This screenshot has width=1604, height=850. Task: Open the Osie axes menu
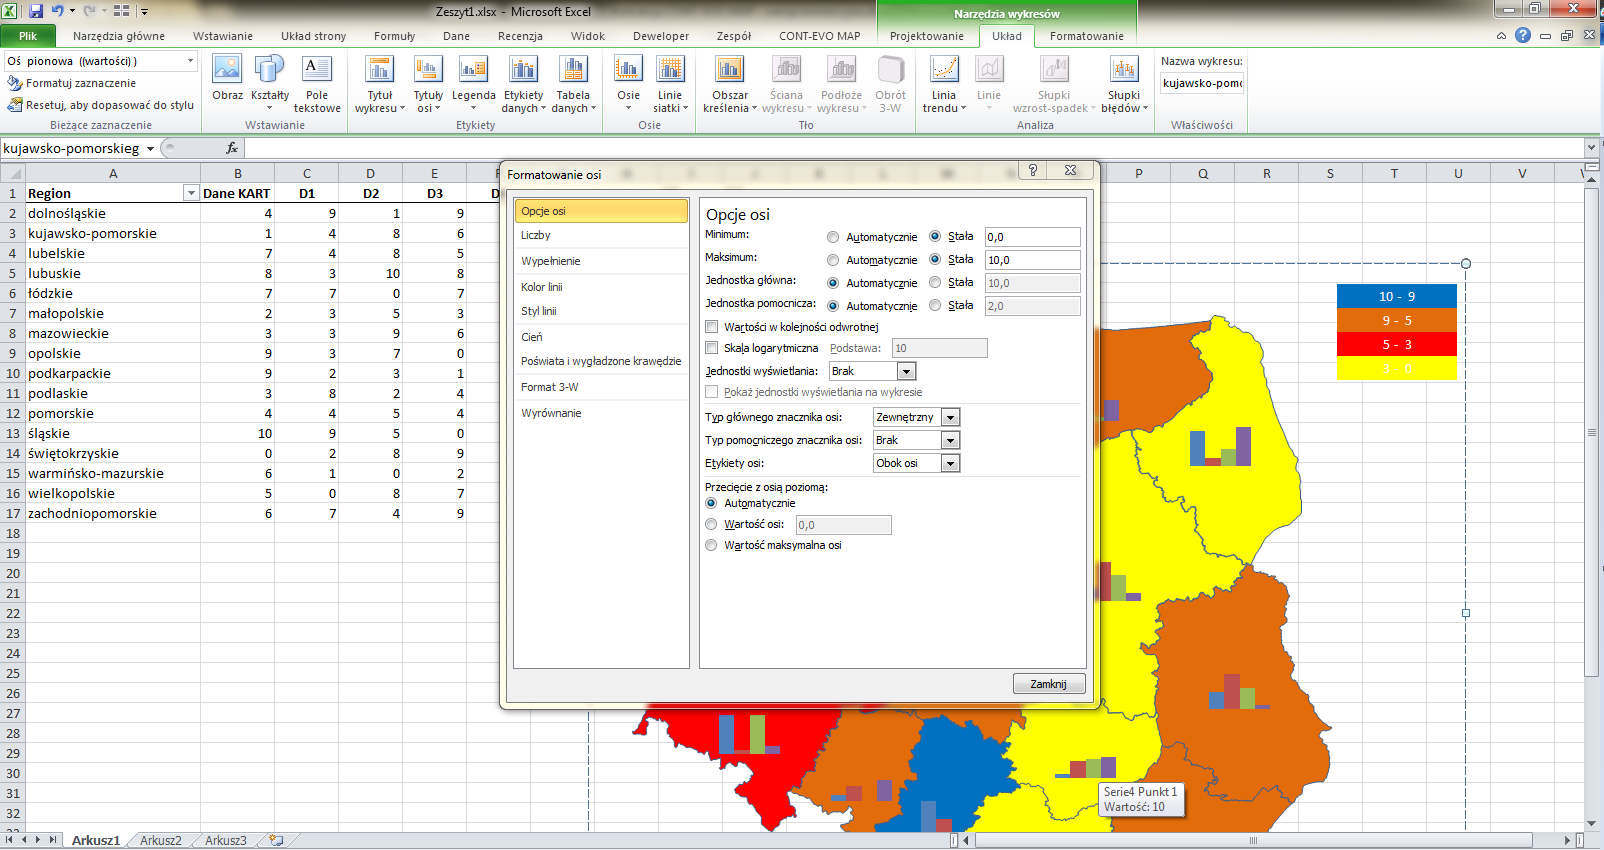pyautogui.click(x=628, y=84)
